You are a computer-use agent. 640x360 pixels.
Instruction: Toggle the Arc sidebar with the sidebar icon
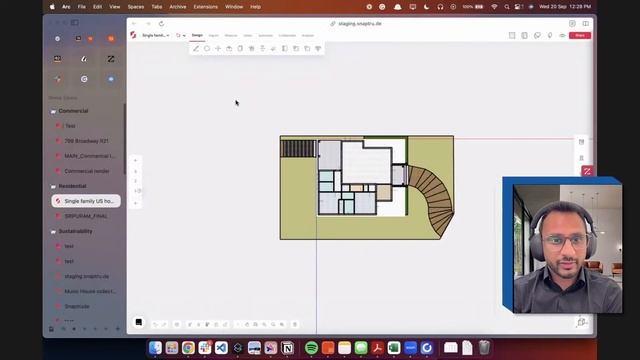pos(75,22)
